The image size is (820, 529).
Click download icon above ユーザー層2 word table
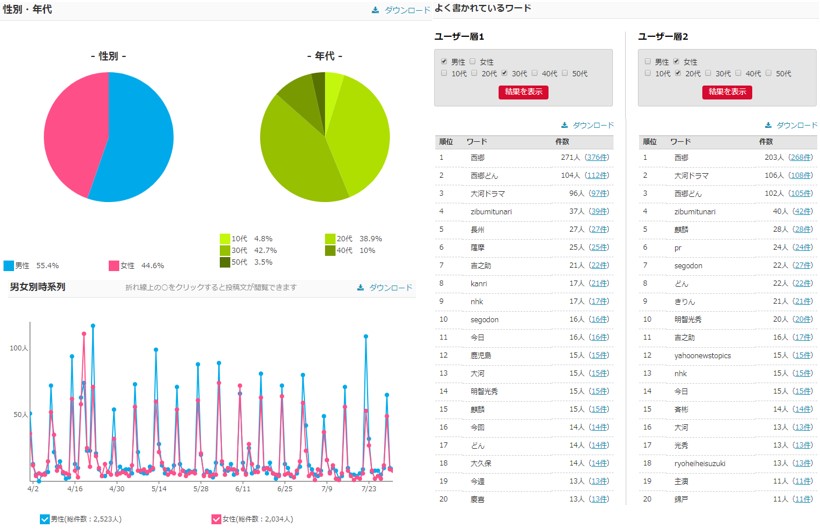coord(768,125)
